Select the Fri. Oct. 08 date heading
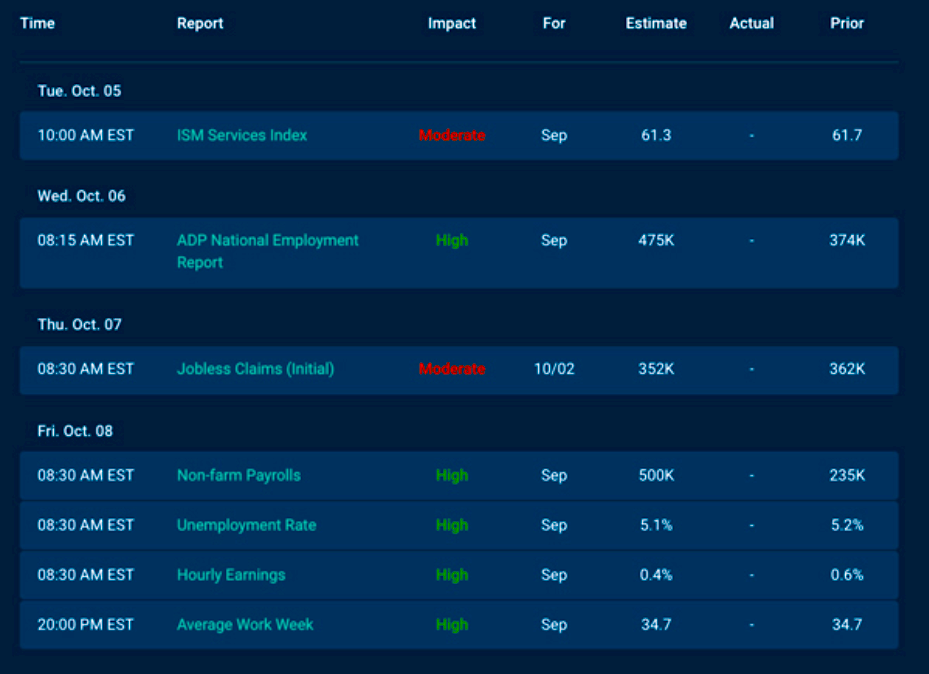Screen dimensions: 929x674 tap(75, 431)
